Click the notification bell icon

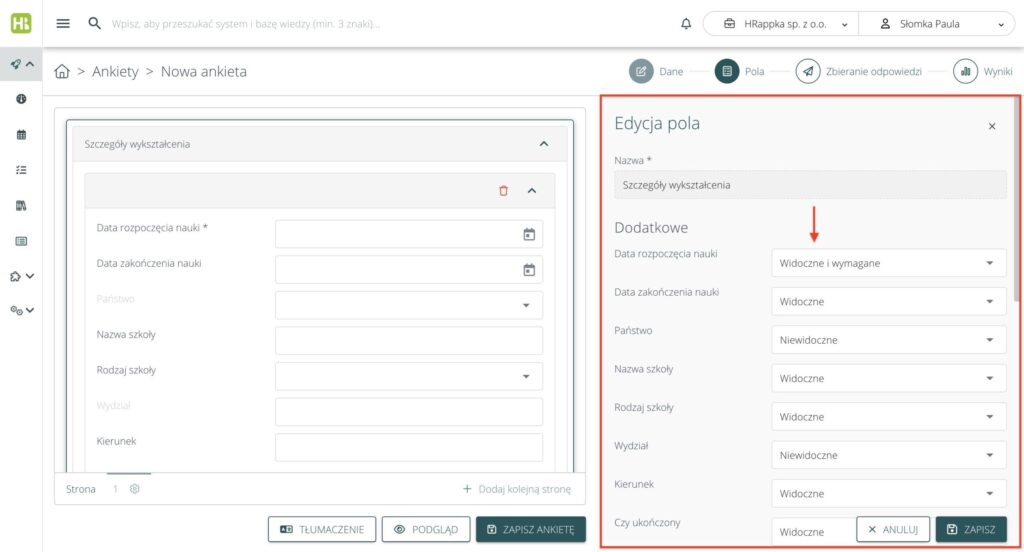coord(685,23)
